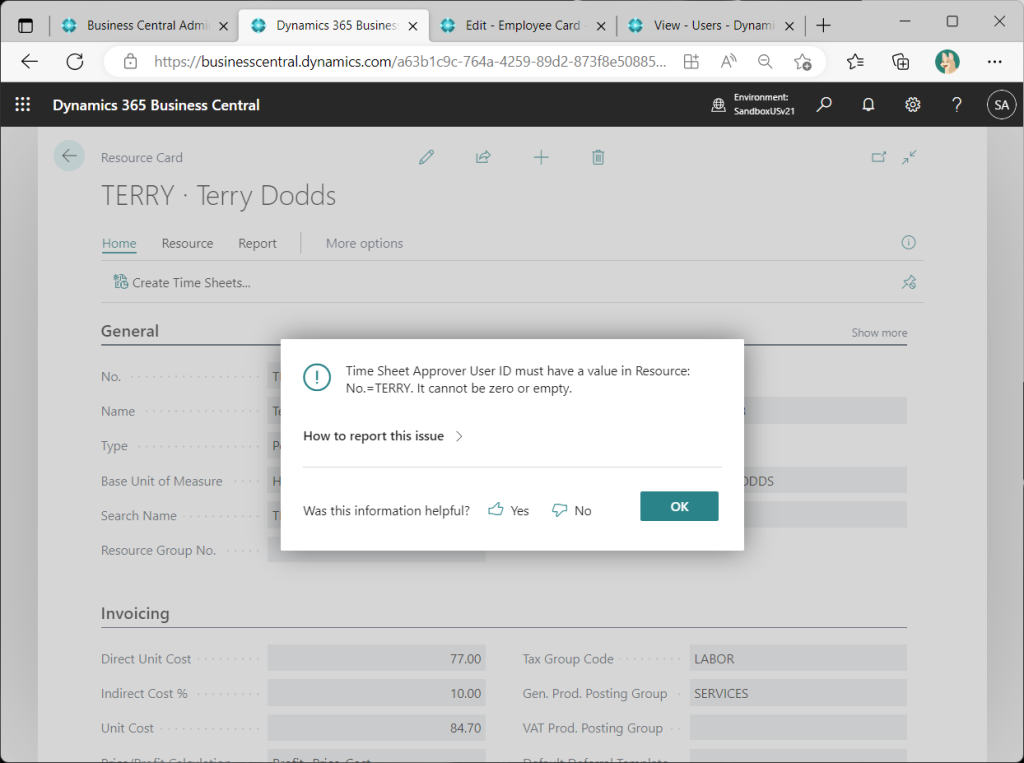
Task: Close the Edit - Employee Card browser tab
Action: click(x=601, y=26)
